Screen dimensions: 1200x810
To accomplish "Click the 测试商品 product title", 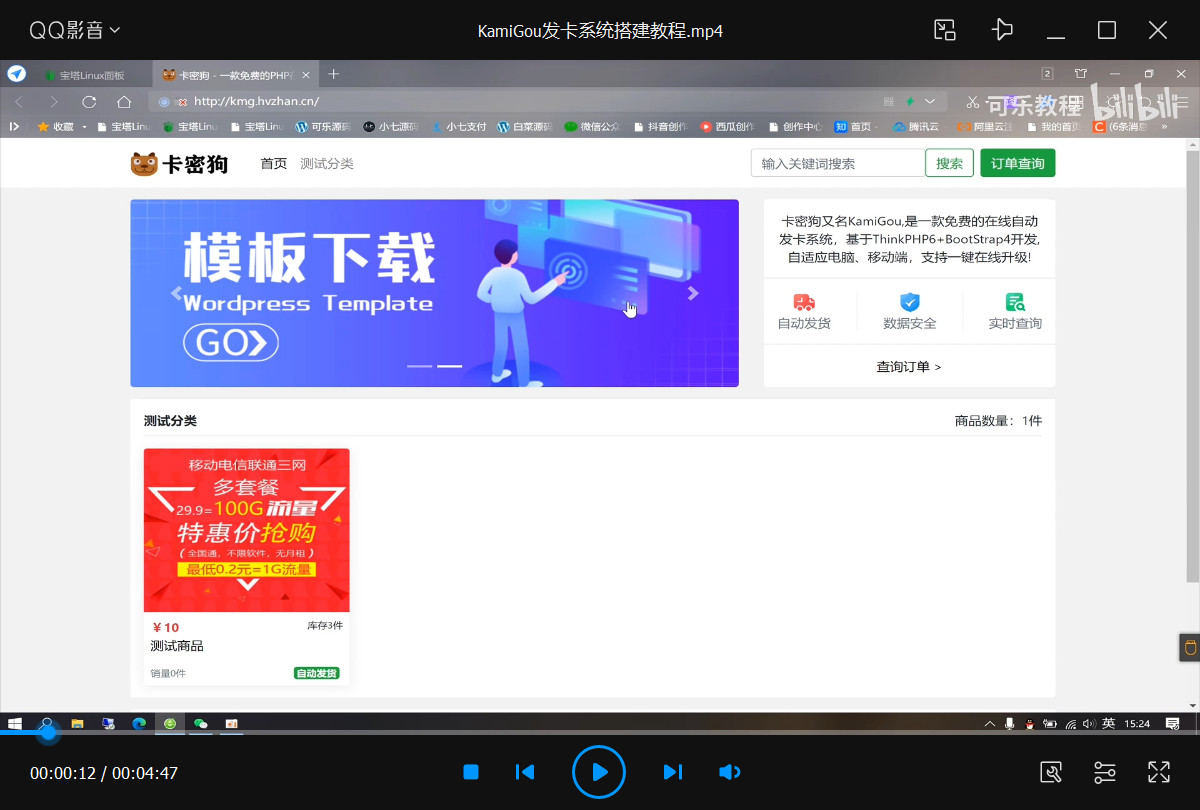I will (177, 646).
